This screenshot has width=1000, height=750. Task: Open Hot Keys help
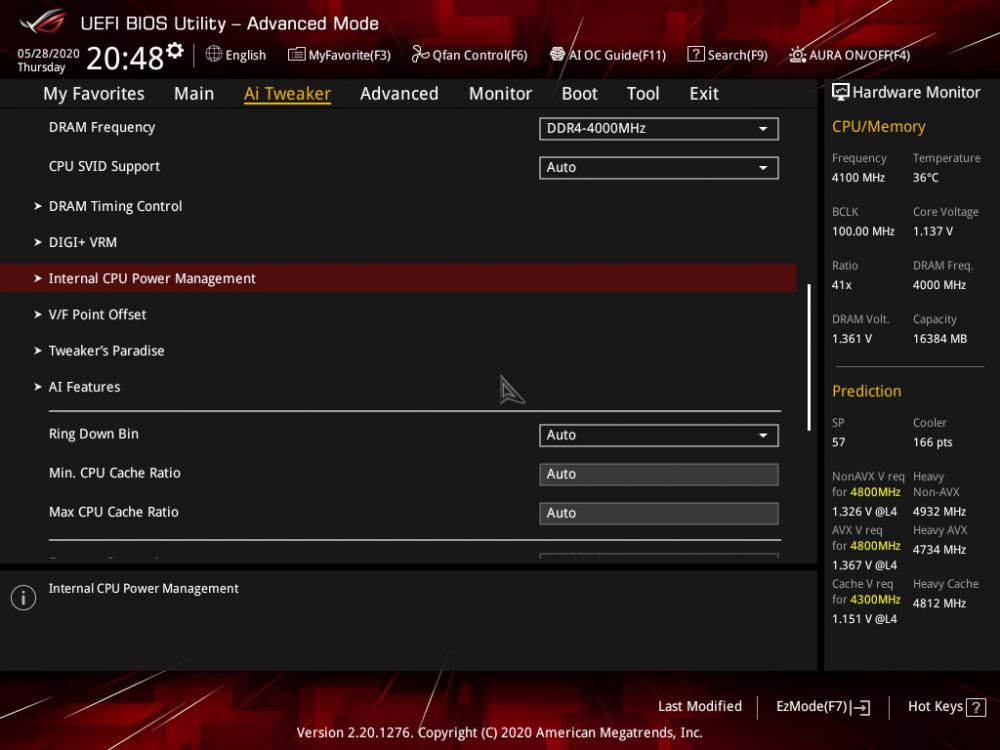pyautogui.click(x=946, y=707)
